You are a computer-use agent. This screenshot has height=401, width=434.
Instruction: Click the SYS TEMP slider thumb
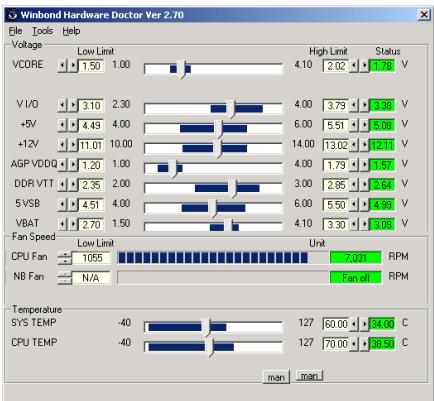206,327
